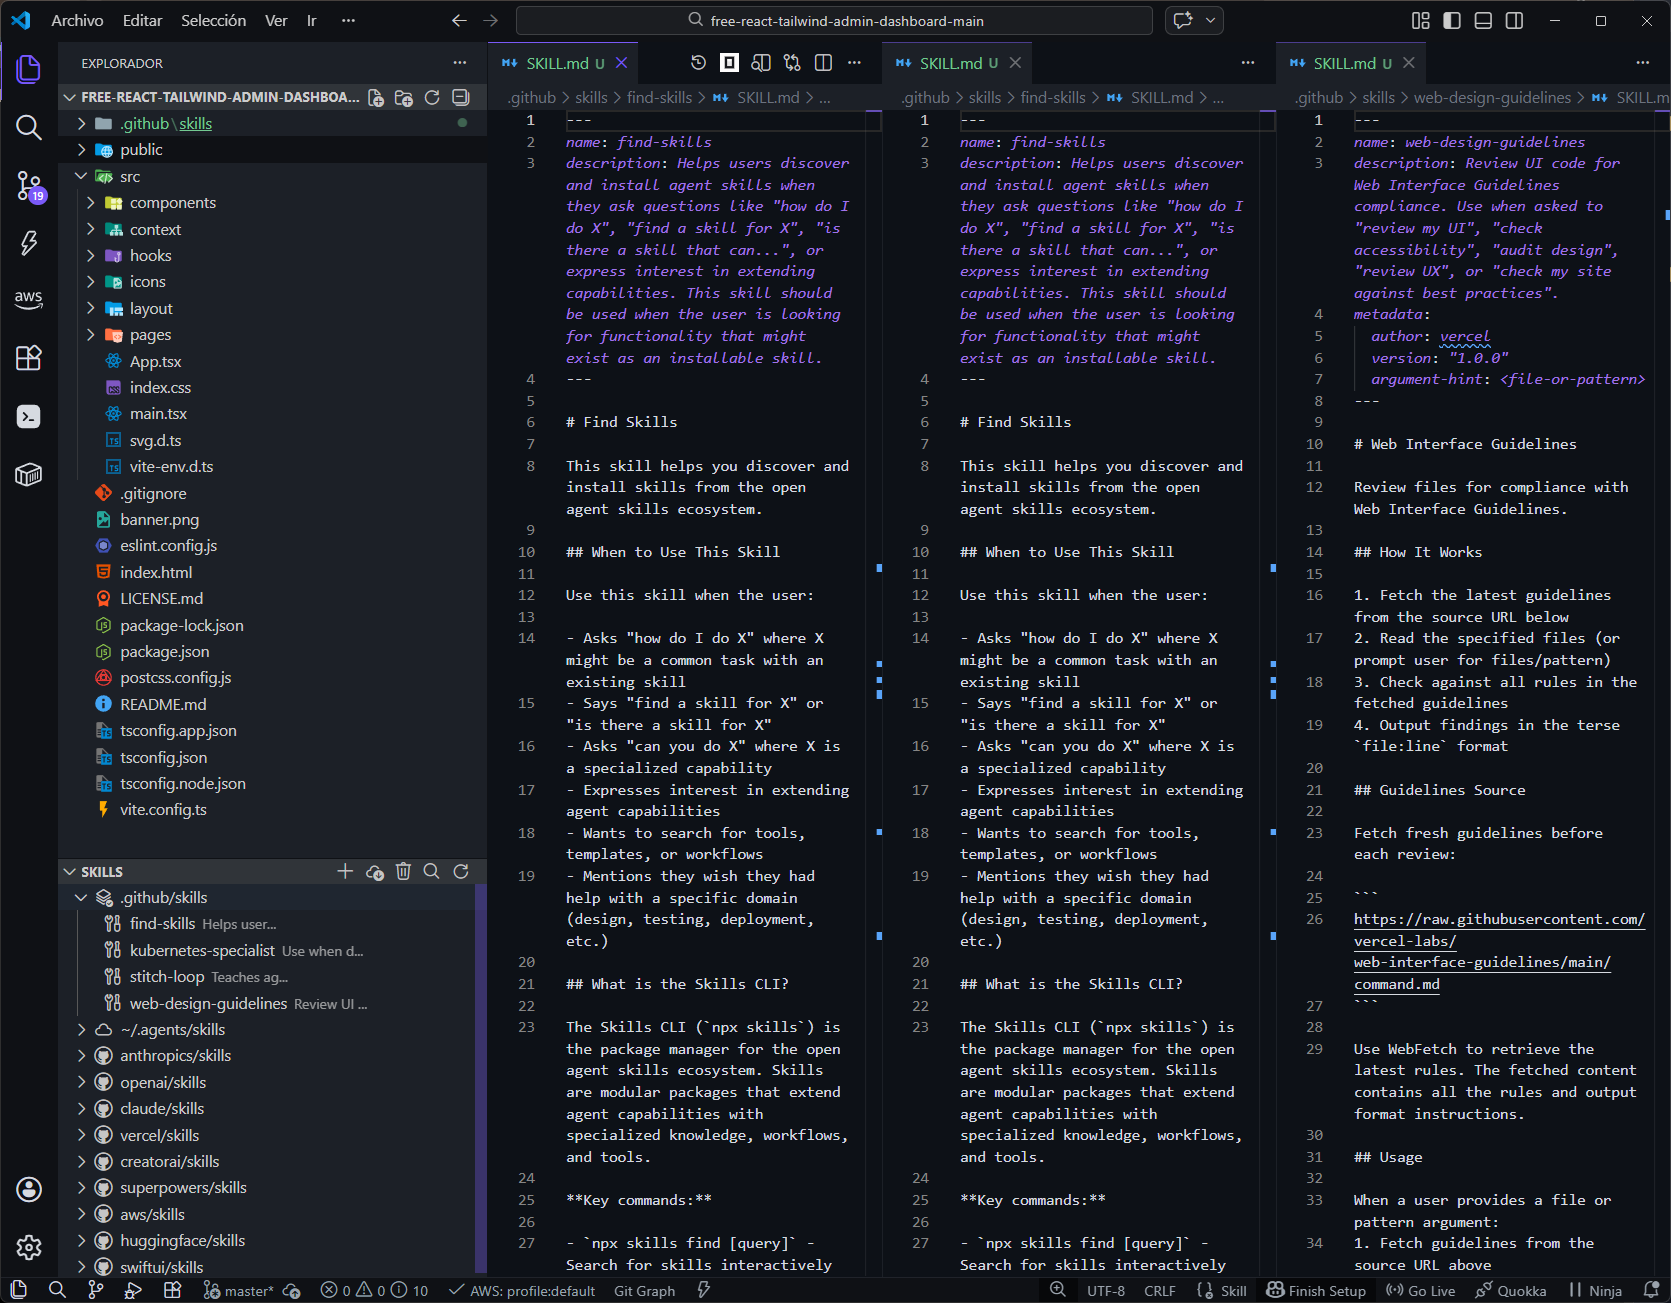Select the third SKILL.md tab for web-design-guidelines
Image resolution: width=1671 pixels, height=1303 pixels.
[x=1351, y=63]
